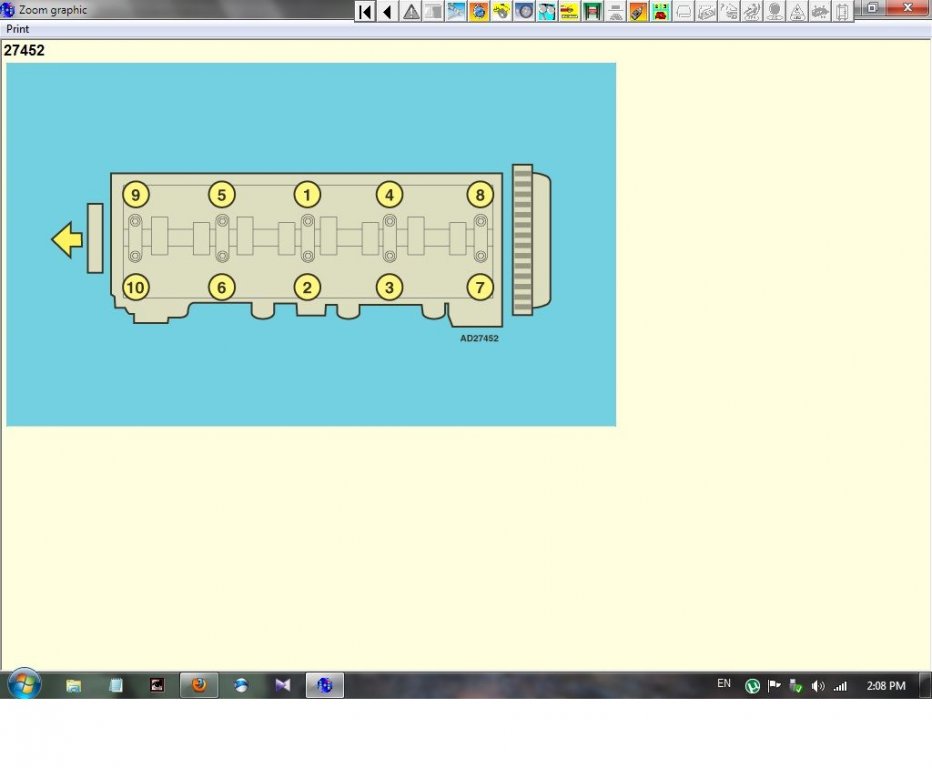
Task: Open Windows Explorer folder from taskbar
Action: click(73, 685)
